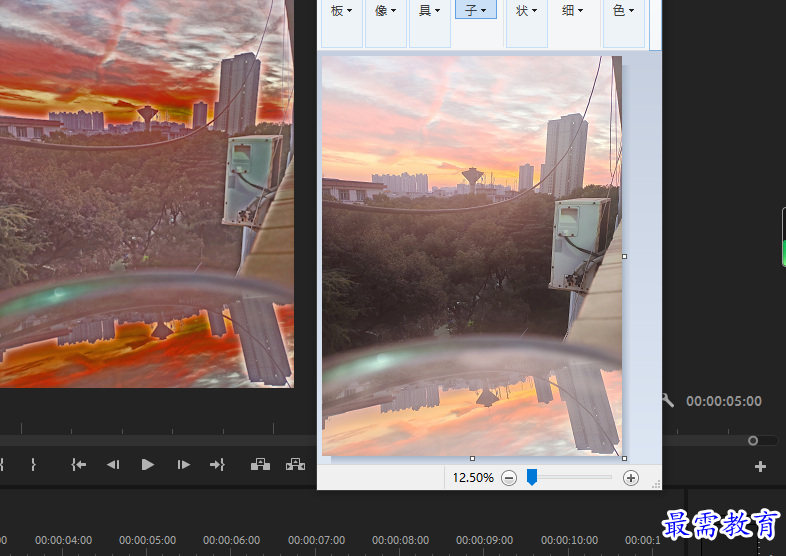Click the Lift button in Premiere
Image resolution: width=786 pixels, height=556 pixels.
point(260,464)
